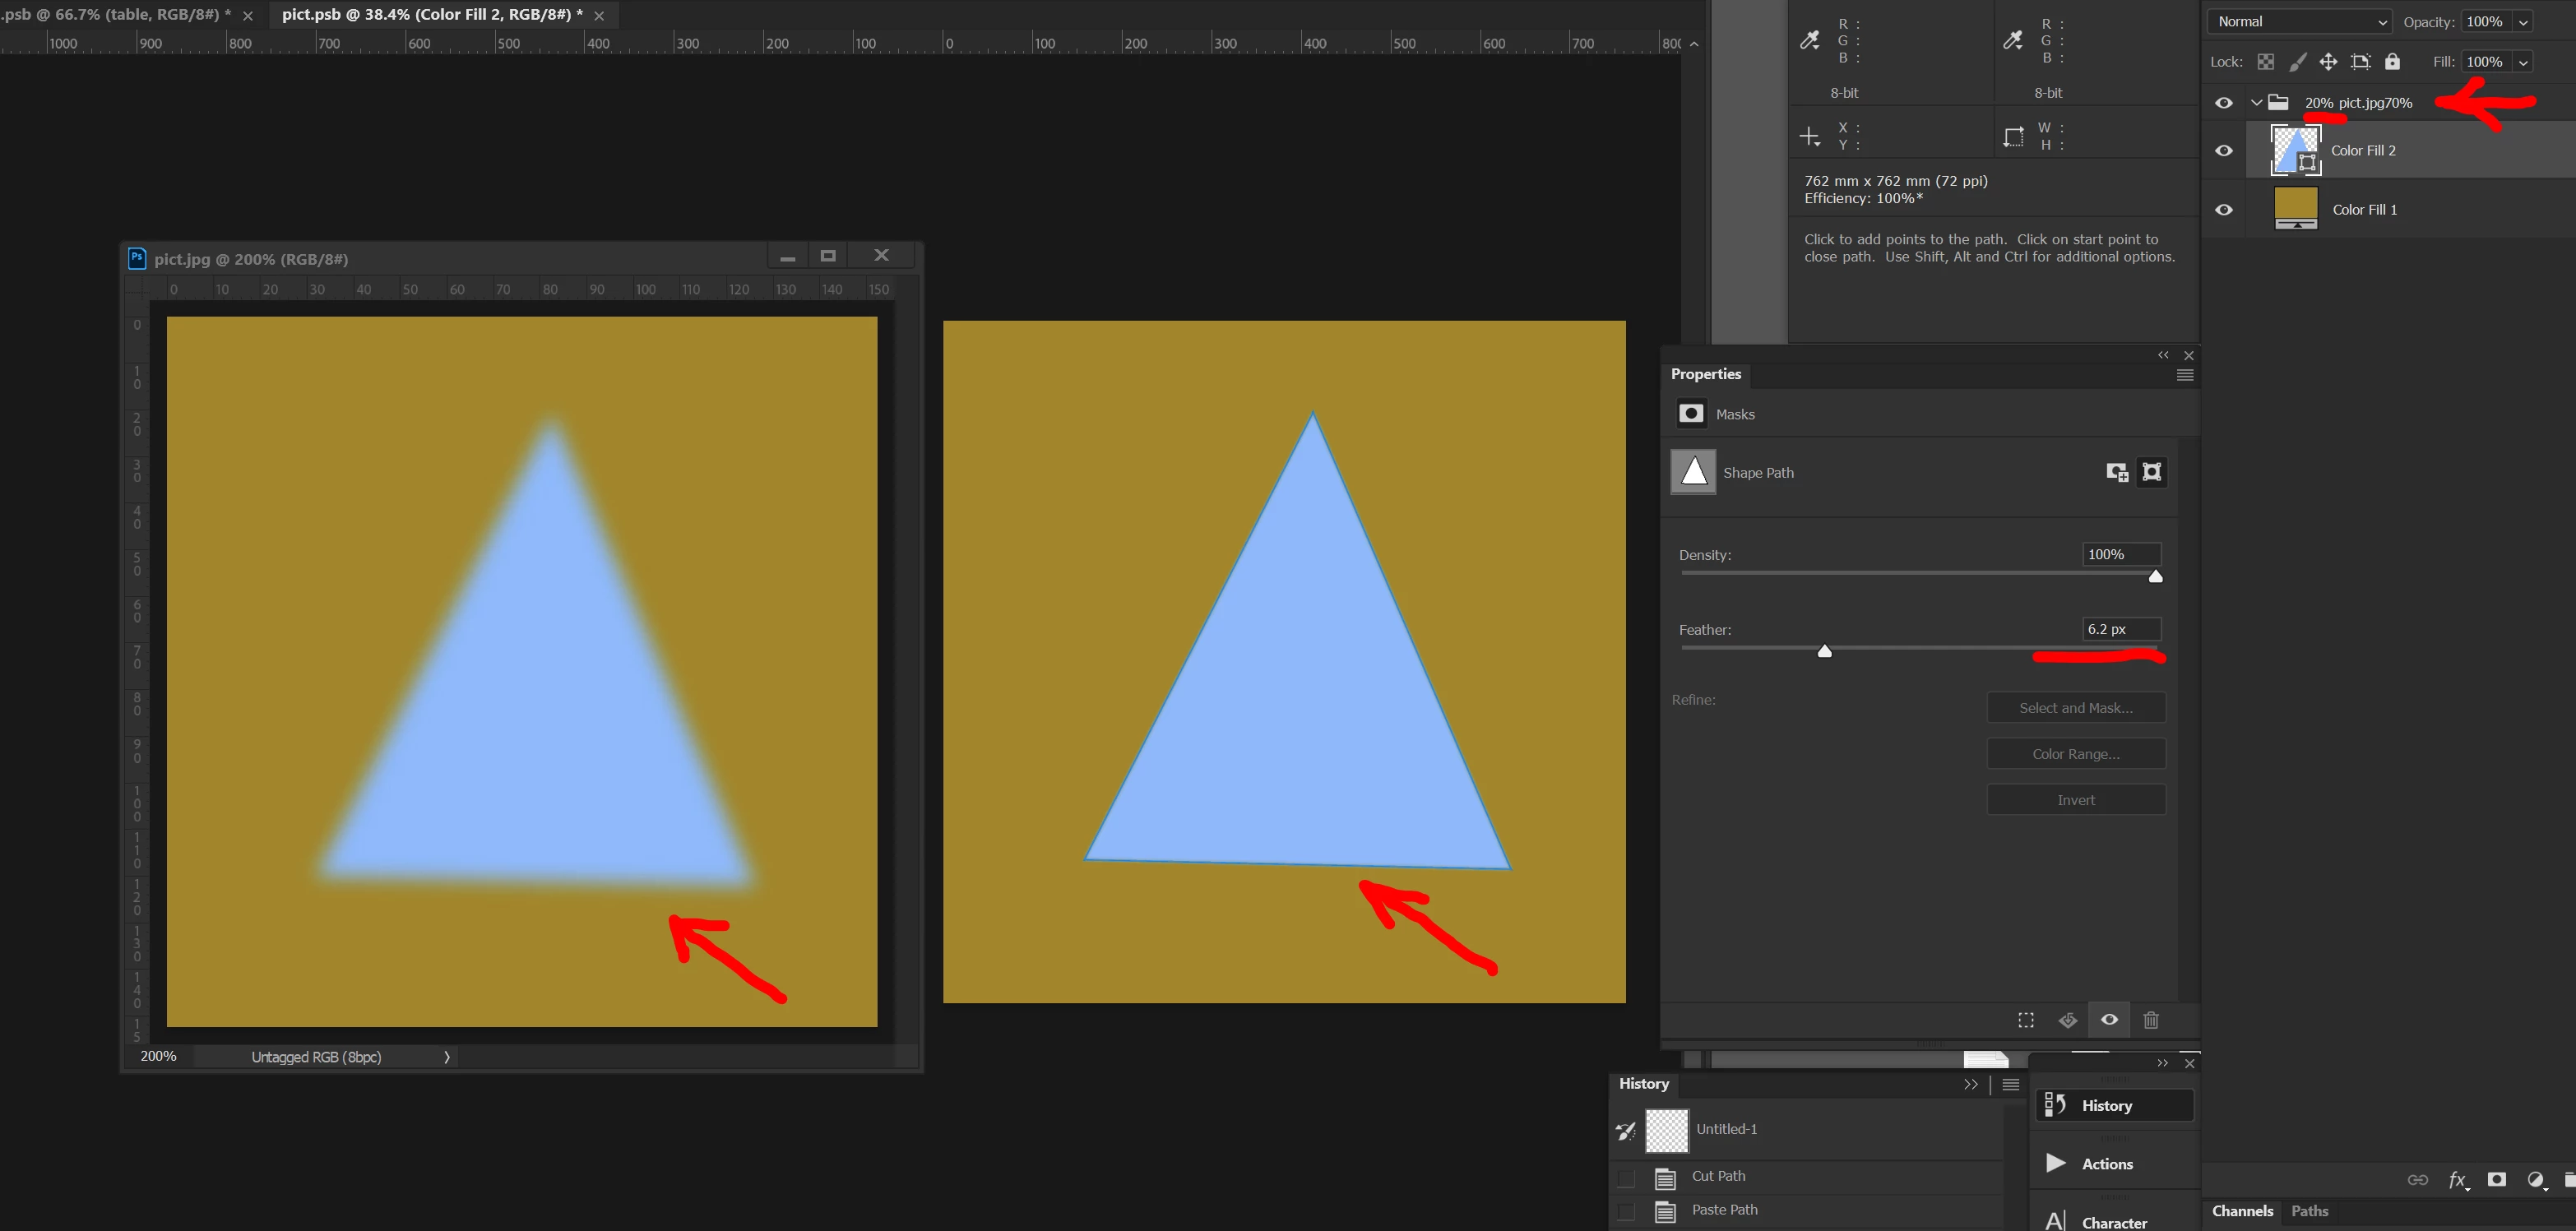
Task: Select the Cut Path history state
Action: (x=1718, y=1176)
